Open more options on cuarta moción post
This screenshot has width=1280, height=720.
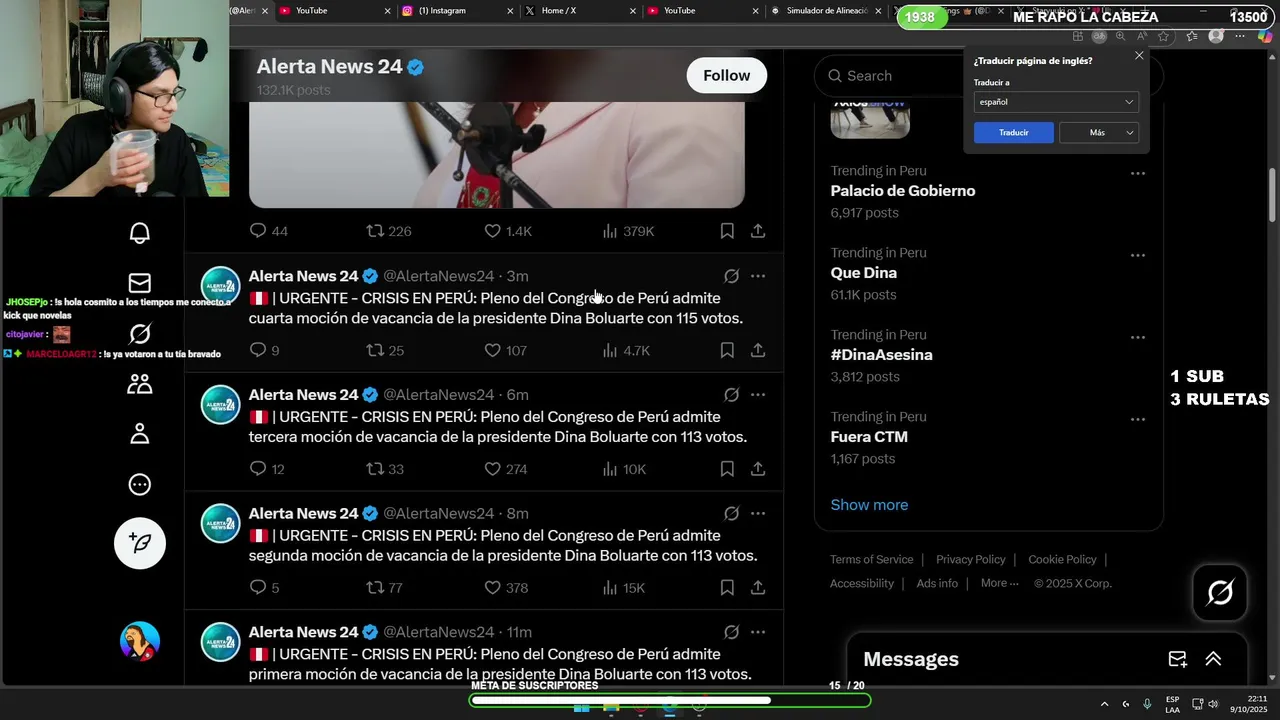coord(758,276)
